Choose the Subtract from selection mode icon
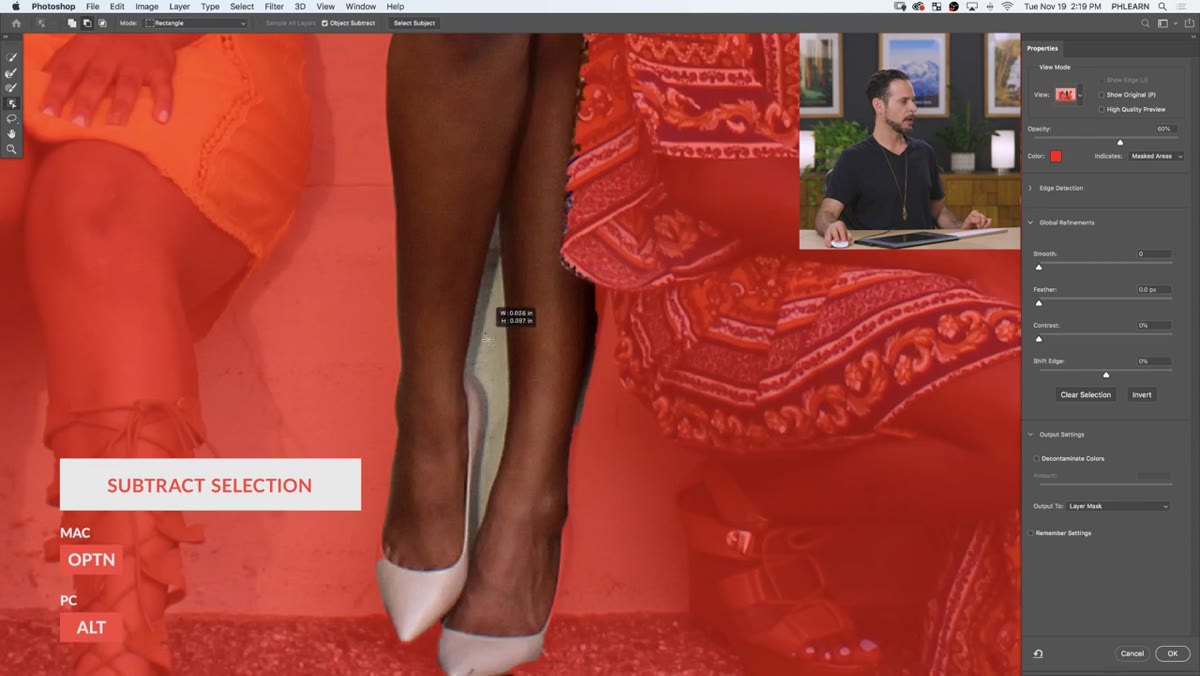 (x=87, y=23)
